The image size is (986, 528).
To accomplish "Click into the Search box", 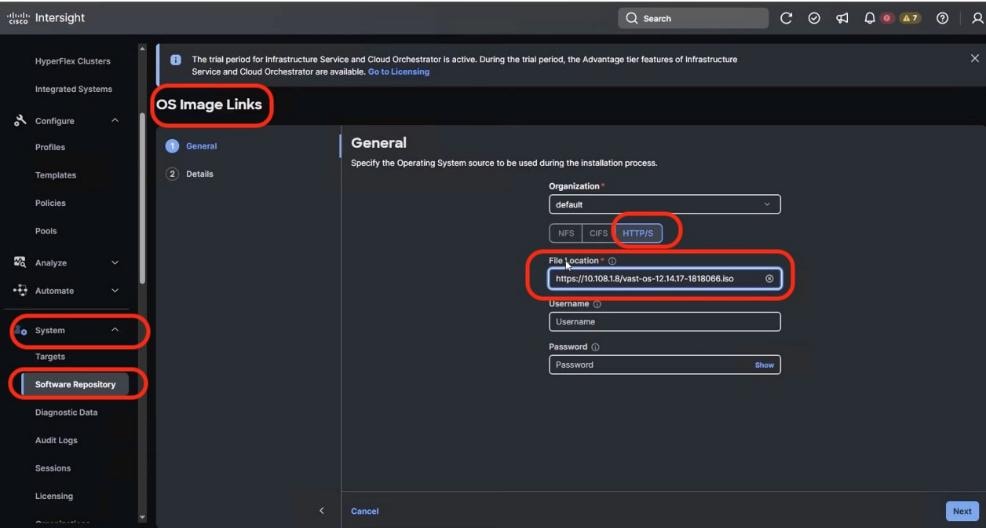I will click(x=693, y=18).
